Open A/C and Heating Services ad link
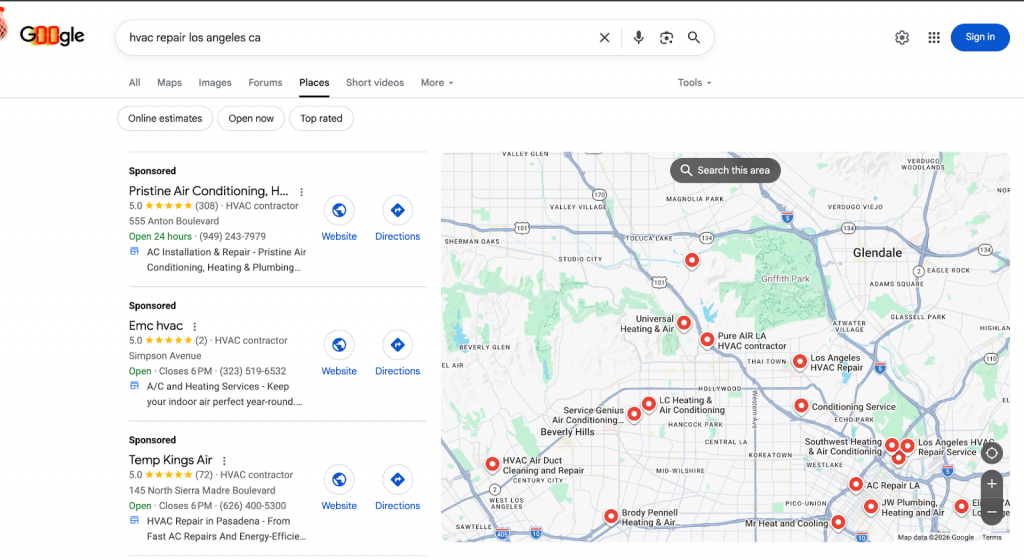Image resolution: width=1024 pixels, height=559 pixels. [224, 394]
